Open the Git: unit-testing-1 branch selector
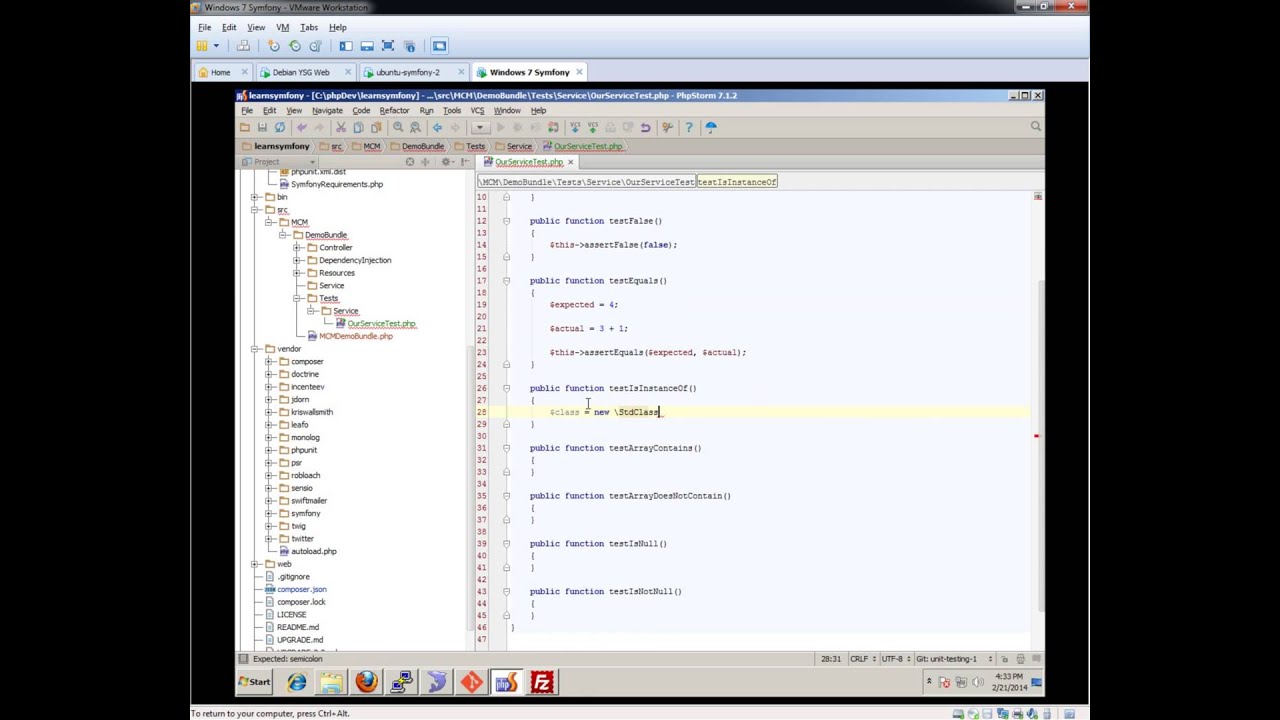Viewport: 1280px width, 720px height. (953, 659)
